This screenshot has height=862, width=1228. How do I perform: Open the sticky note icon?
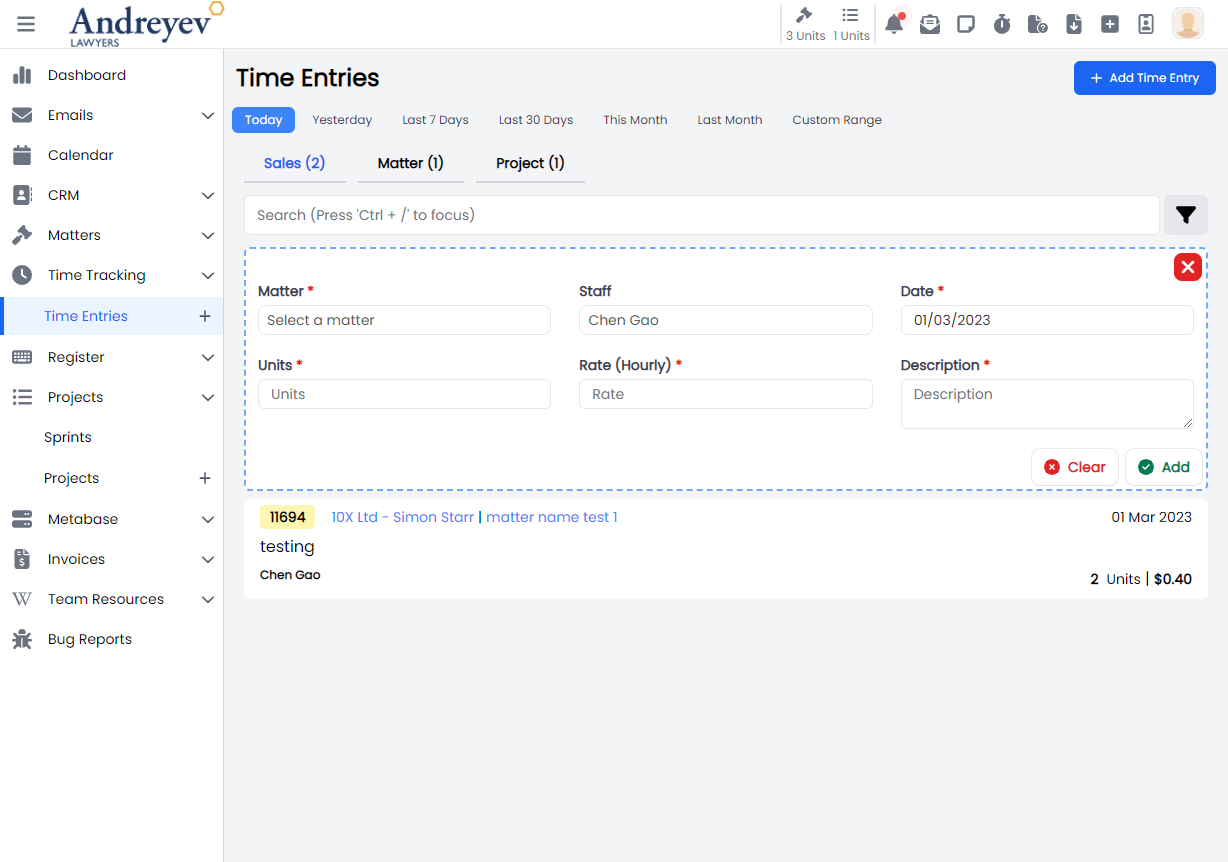click(x=966, y=24)
